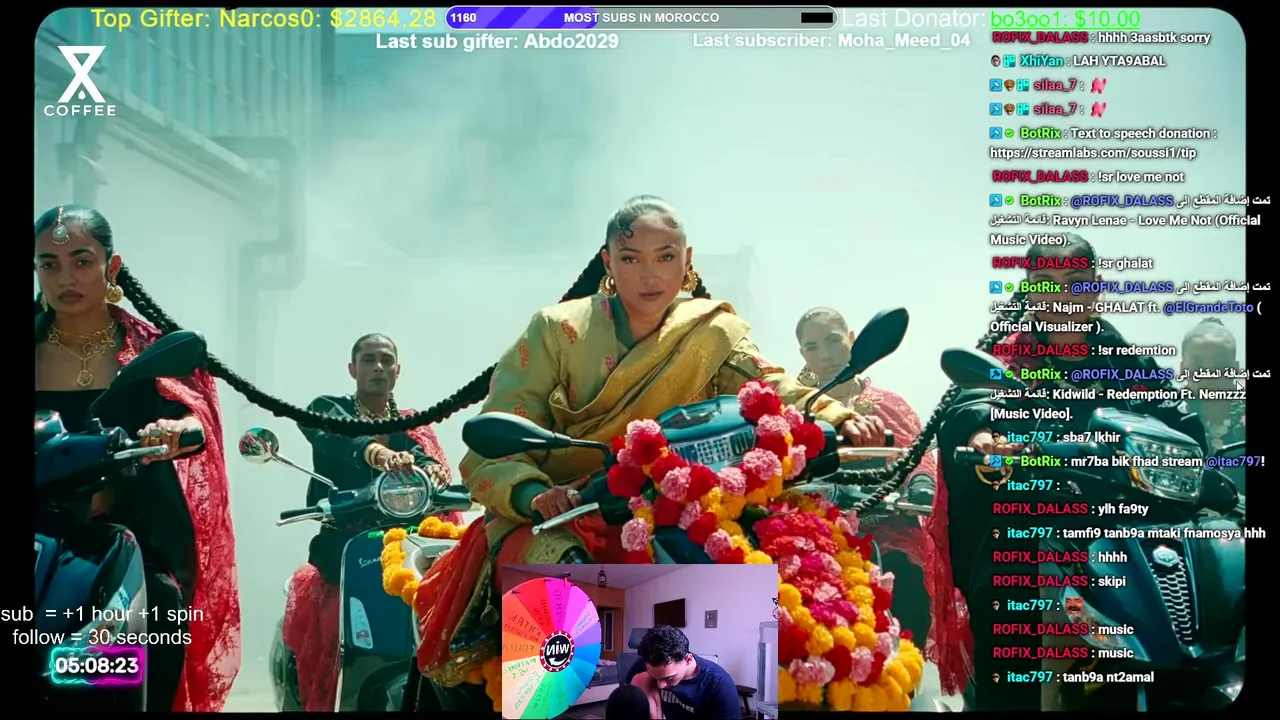Click the @ElGrandeToto mention in chat
The height and width of the screenshot is (720, 1280).
click(1208, 308)
